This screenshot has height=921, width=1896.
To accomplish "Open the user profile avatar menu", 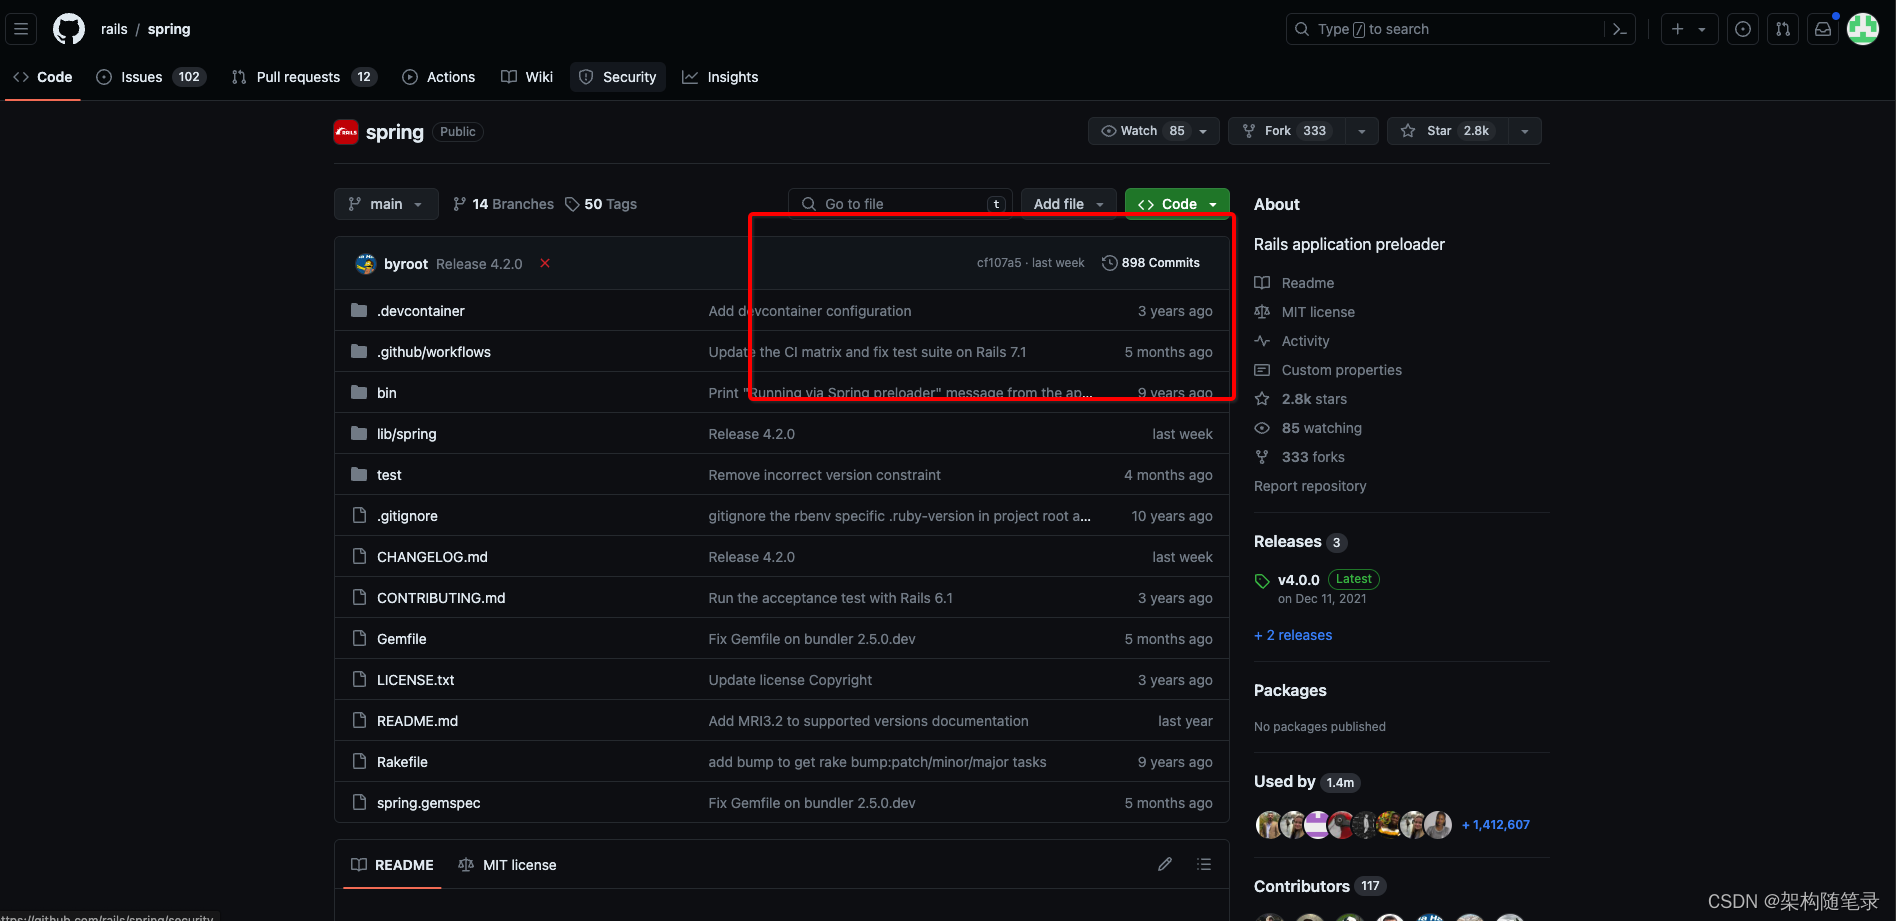I will pyautogui.click(x=1863, y=29).
